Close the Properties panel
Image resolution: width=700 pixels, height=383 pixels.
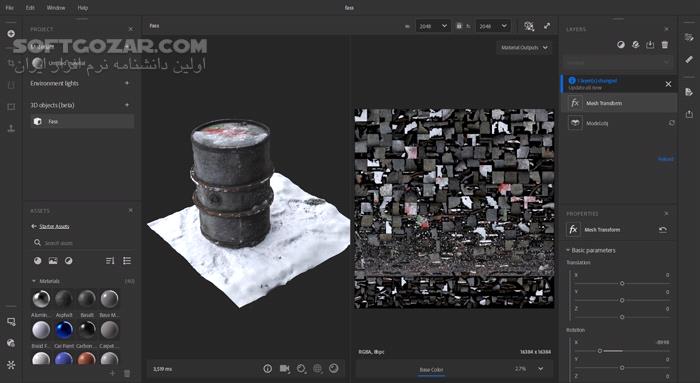(x=667, y=213)
